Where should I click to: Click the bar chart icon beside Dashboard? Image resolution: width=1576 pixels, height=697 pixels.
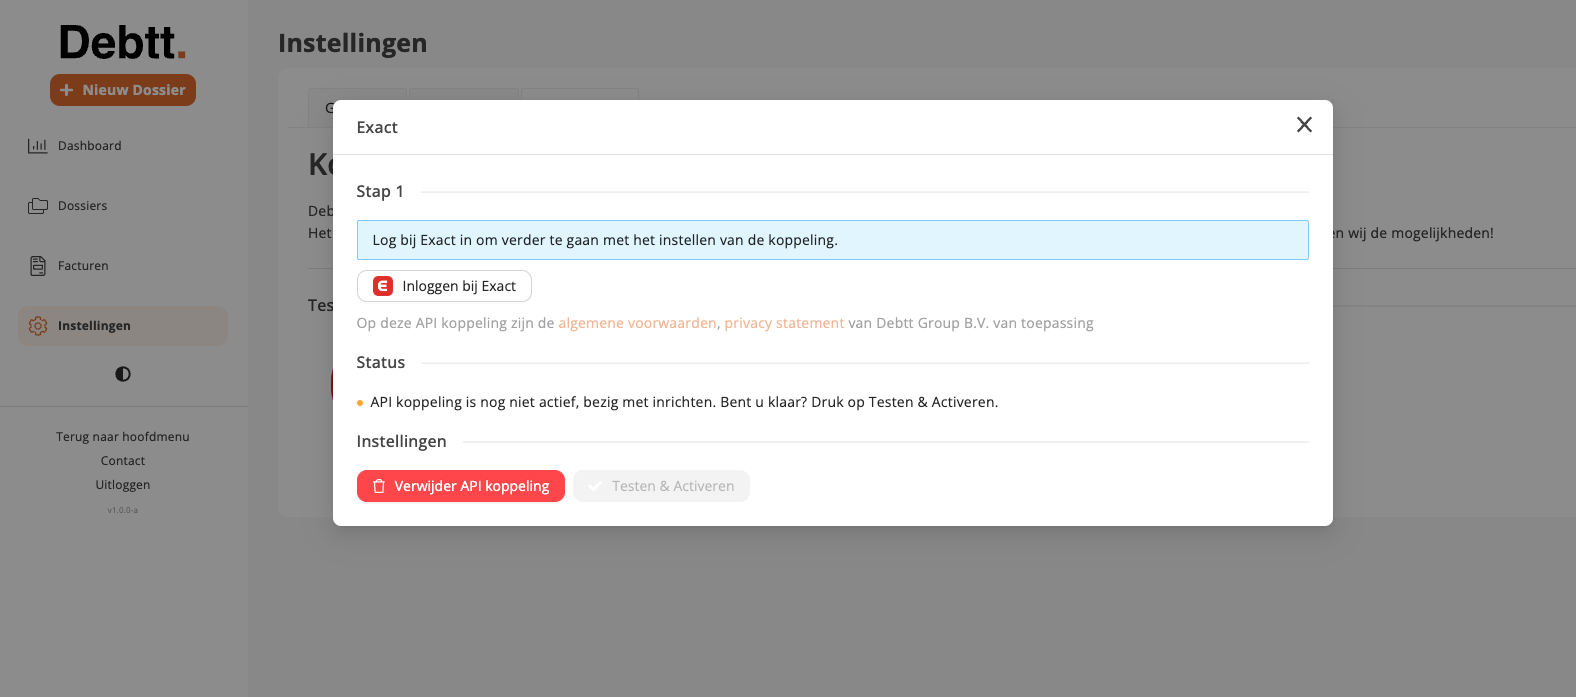[37, 146]
